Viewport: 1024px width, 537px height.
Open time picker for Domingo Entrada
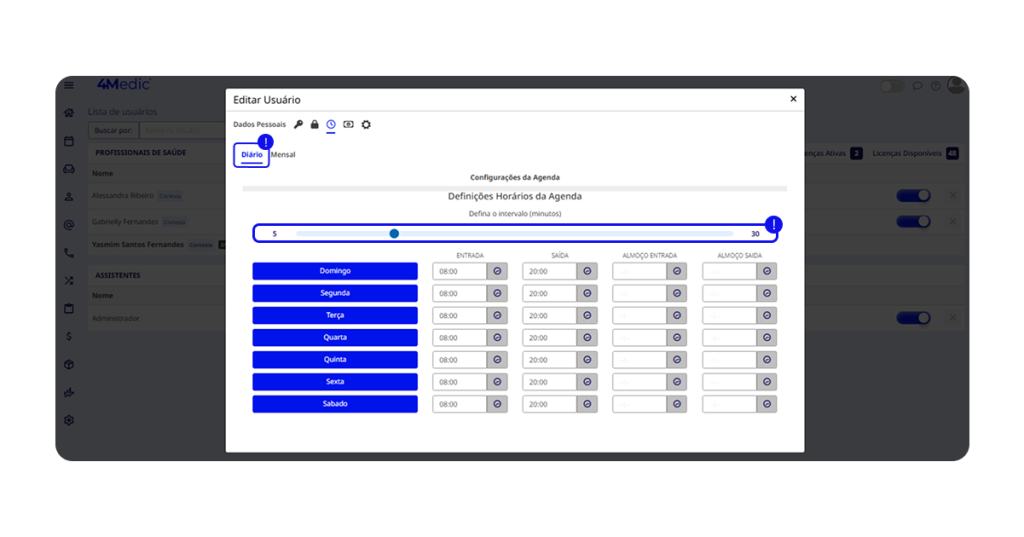click(x=497, y=271)
